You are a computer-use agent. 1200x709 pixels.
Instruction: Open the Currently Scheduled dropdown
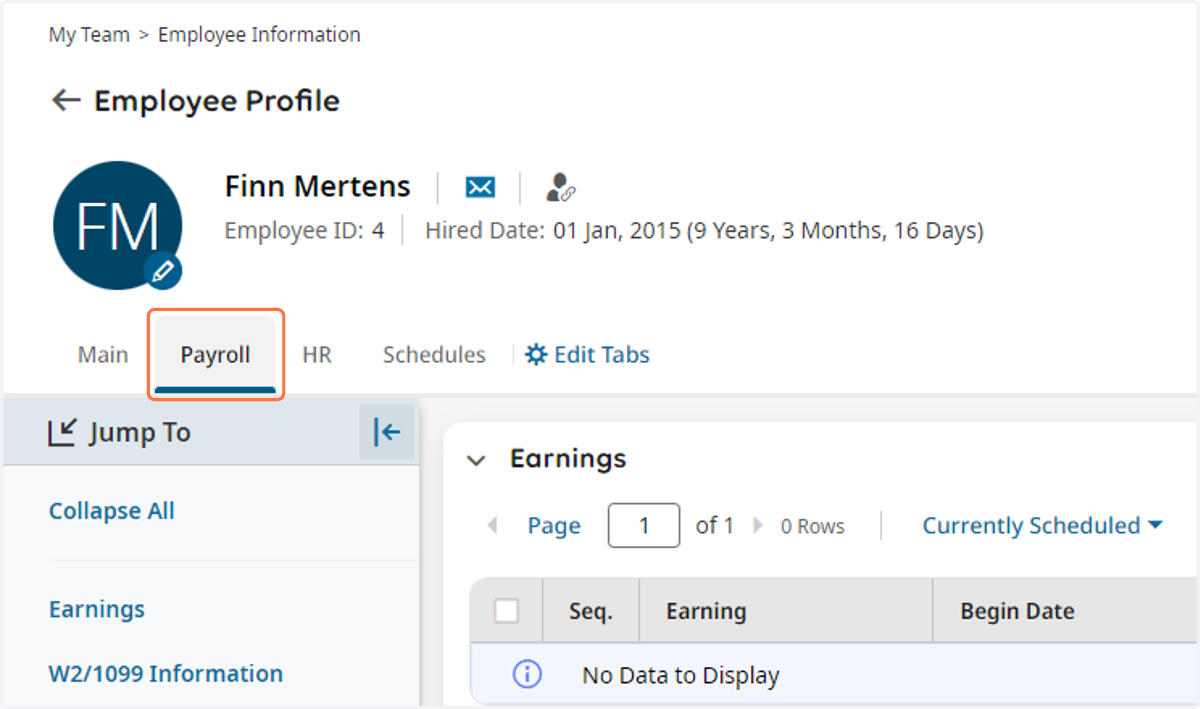1042,525
